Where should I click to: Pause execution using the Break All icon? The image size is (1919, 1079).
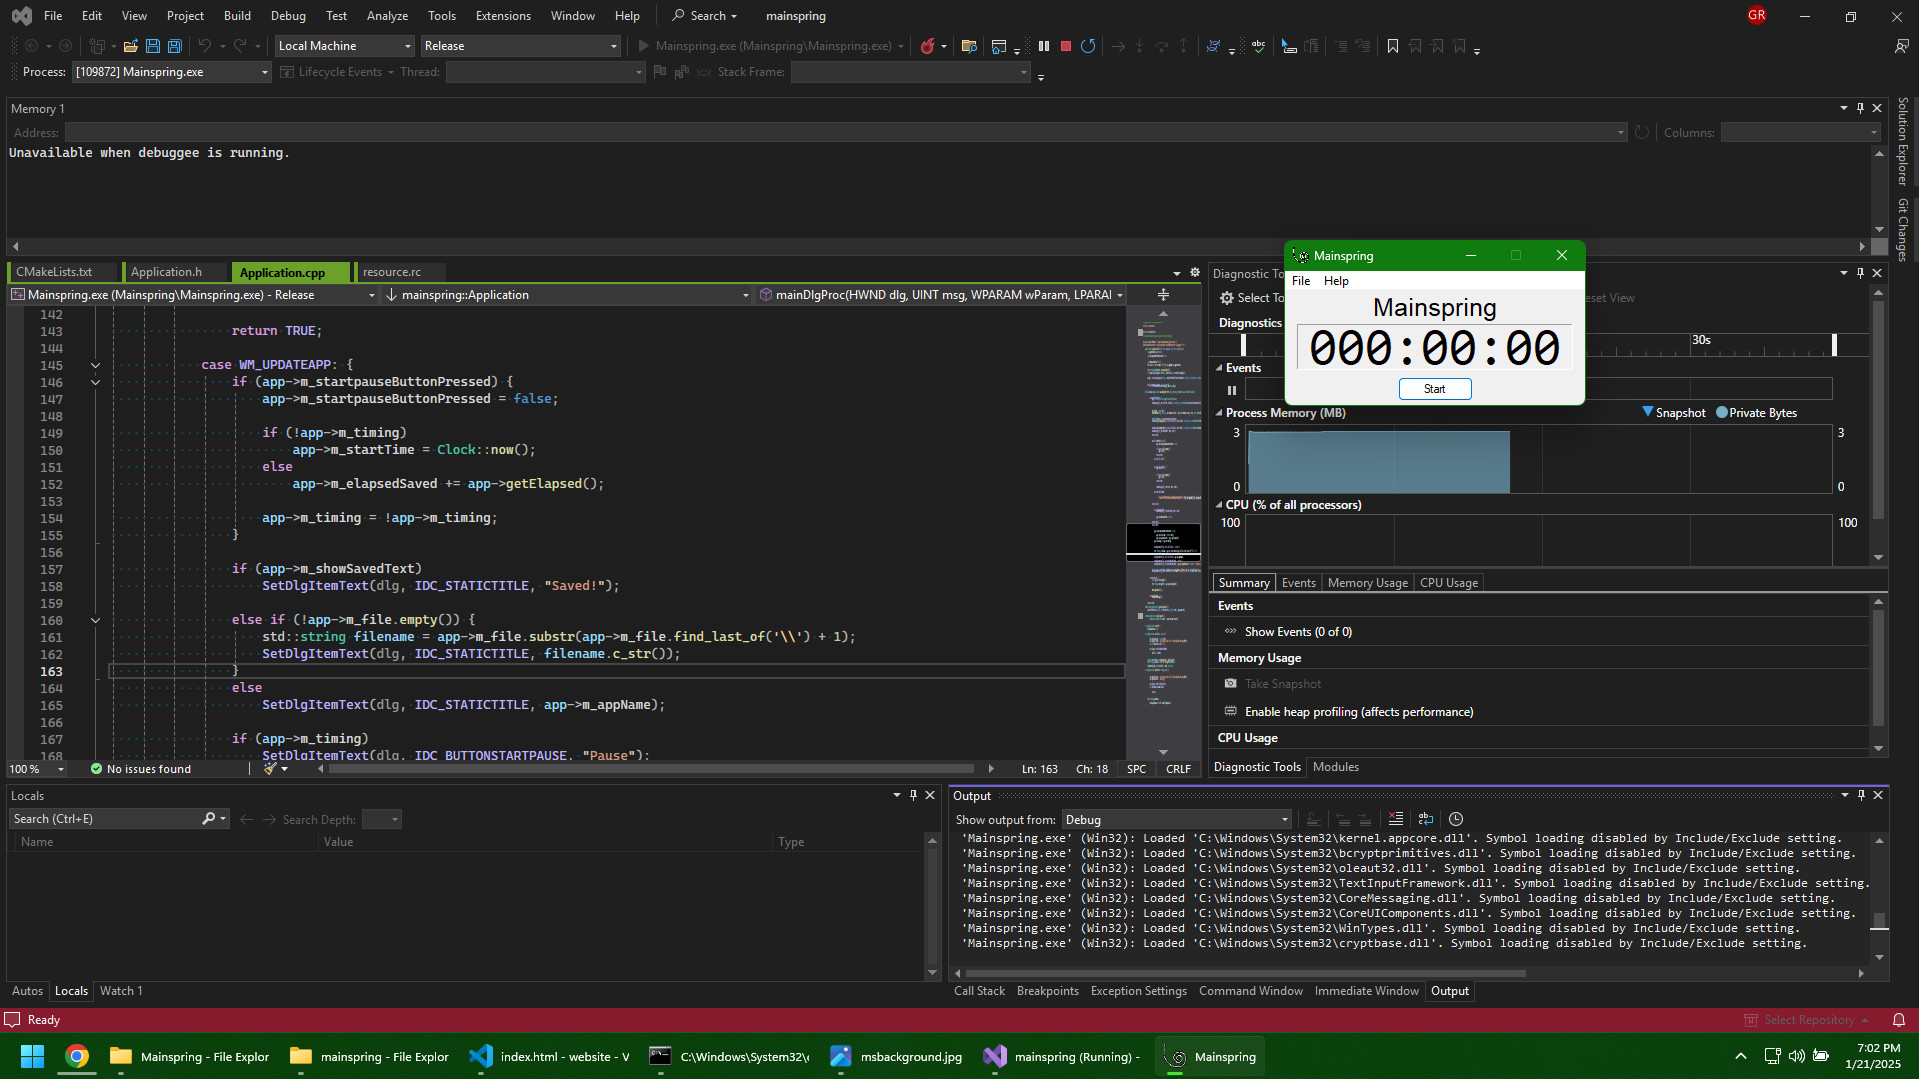[x=1044, y=46]
